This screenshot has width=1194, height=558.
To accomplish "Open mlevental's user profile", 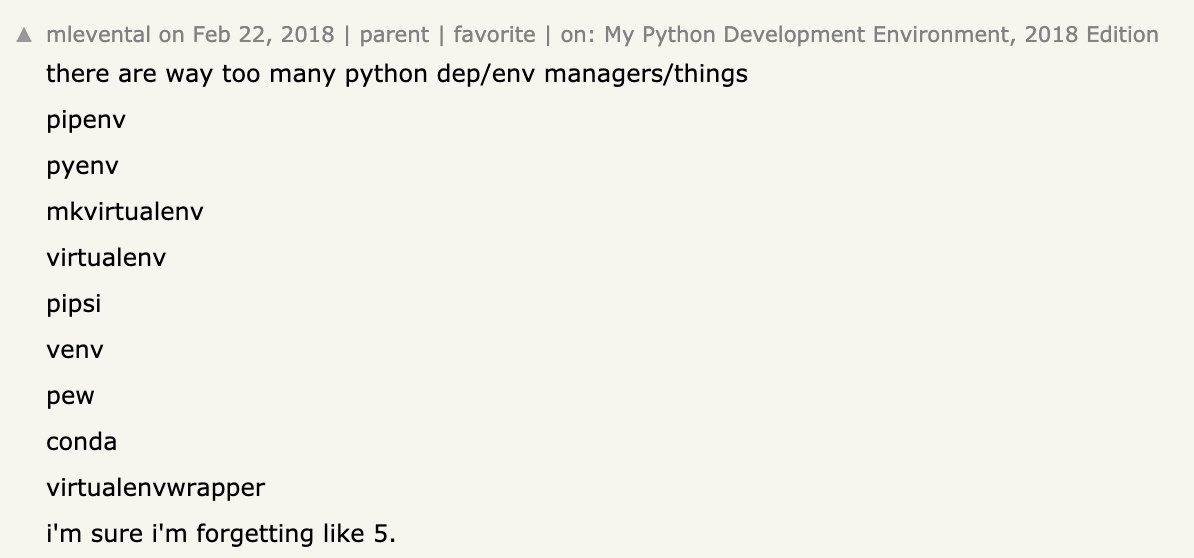I will 99,35.
